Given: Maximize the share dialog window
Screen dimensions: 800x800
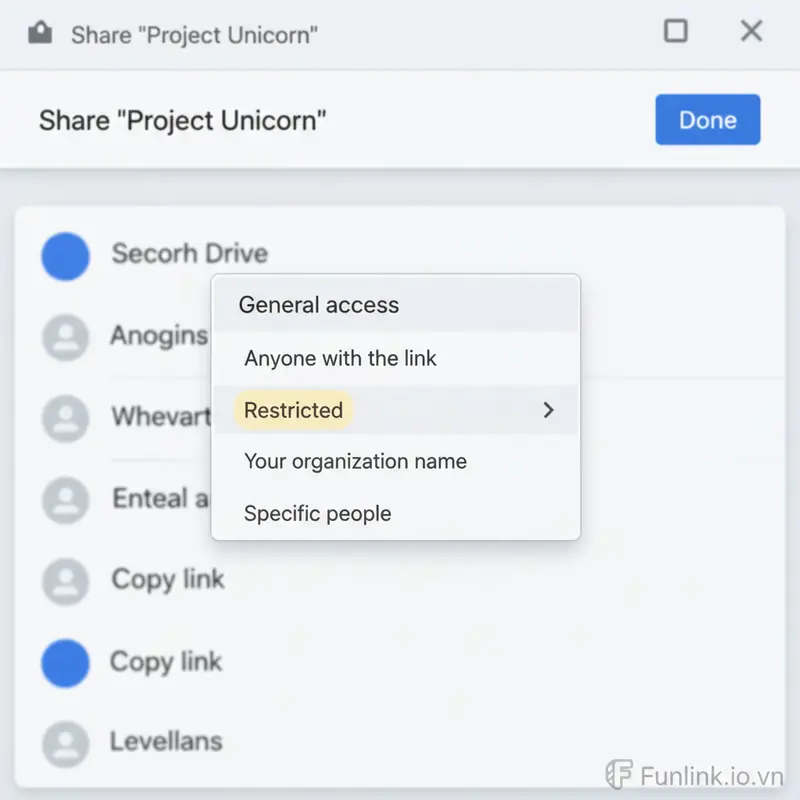Looking at the screenshot, I should pos(676,31).
